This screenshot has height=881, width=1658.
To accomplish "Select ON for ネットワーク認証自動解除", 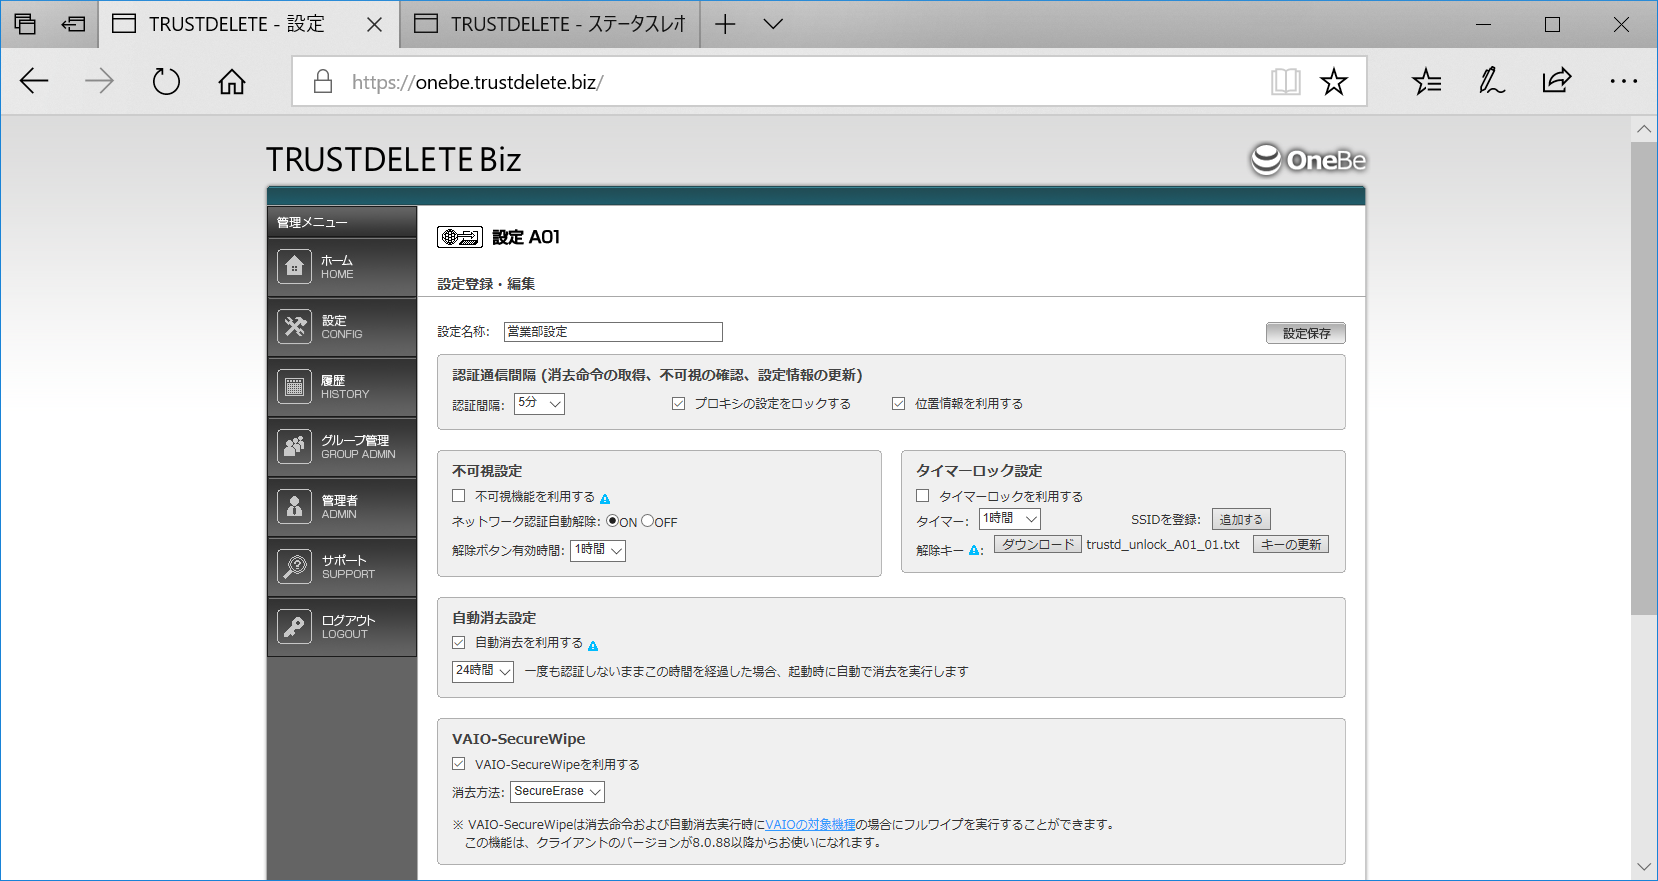I will click(612, 520).
